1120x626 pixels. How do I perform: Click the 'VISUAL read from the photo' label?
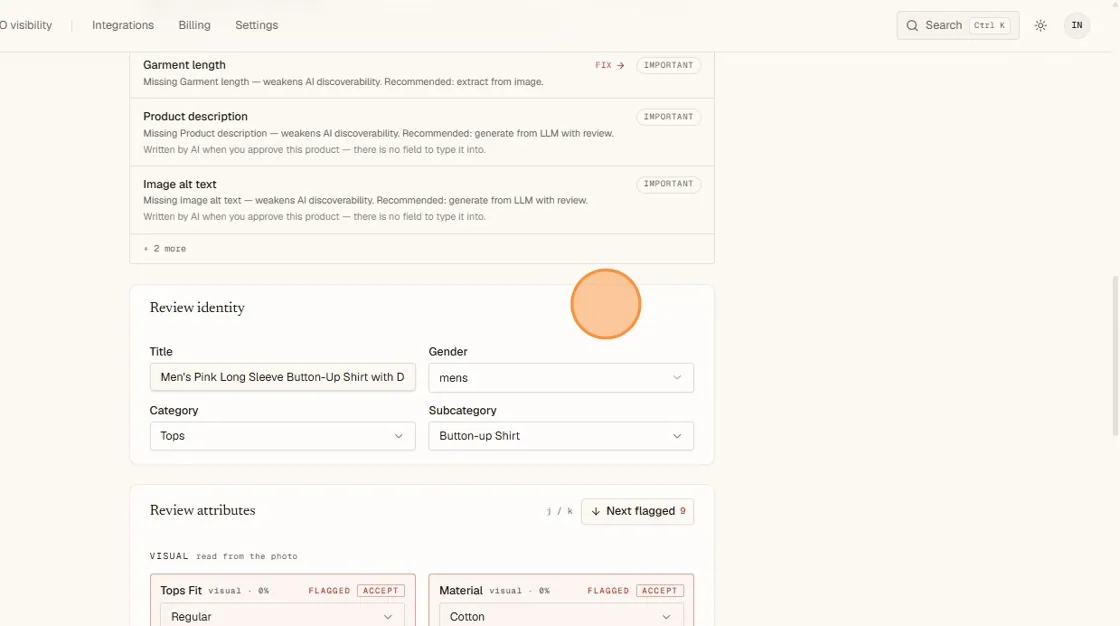coord(224,556)
